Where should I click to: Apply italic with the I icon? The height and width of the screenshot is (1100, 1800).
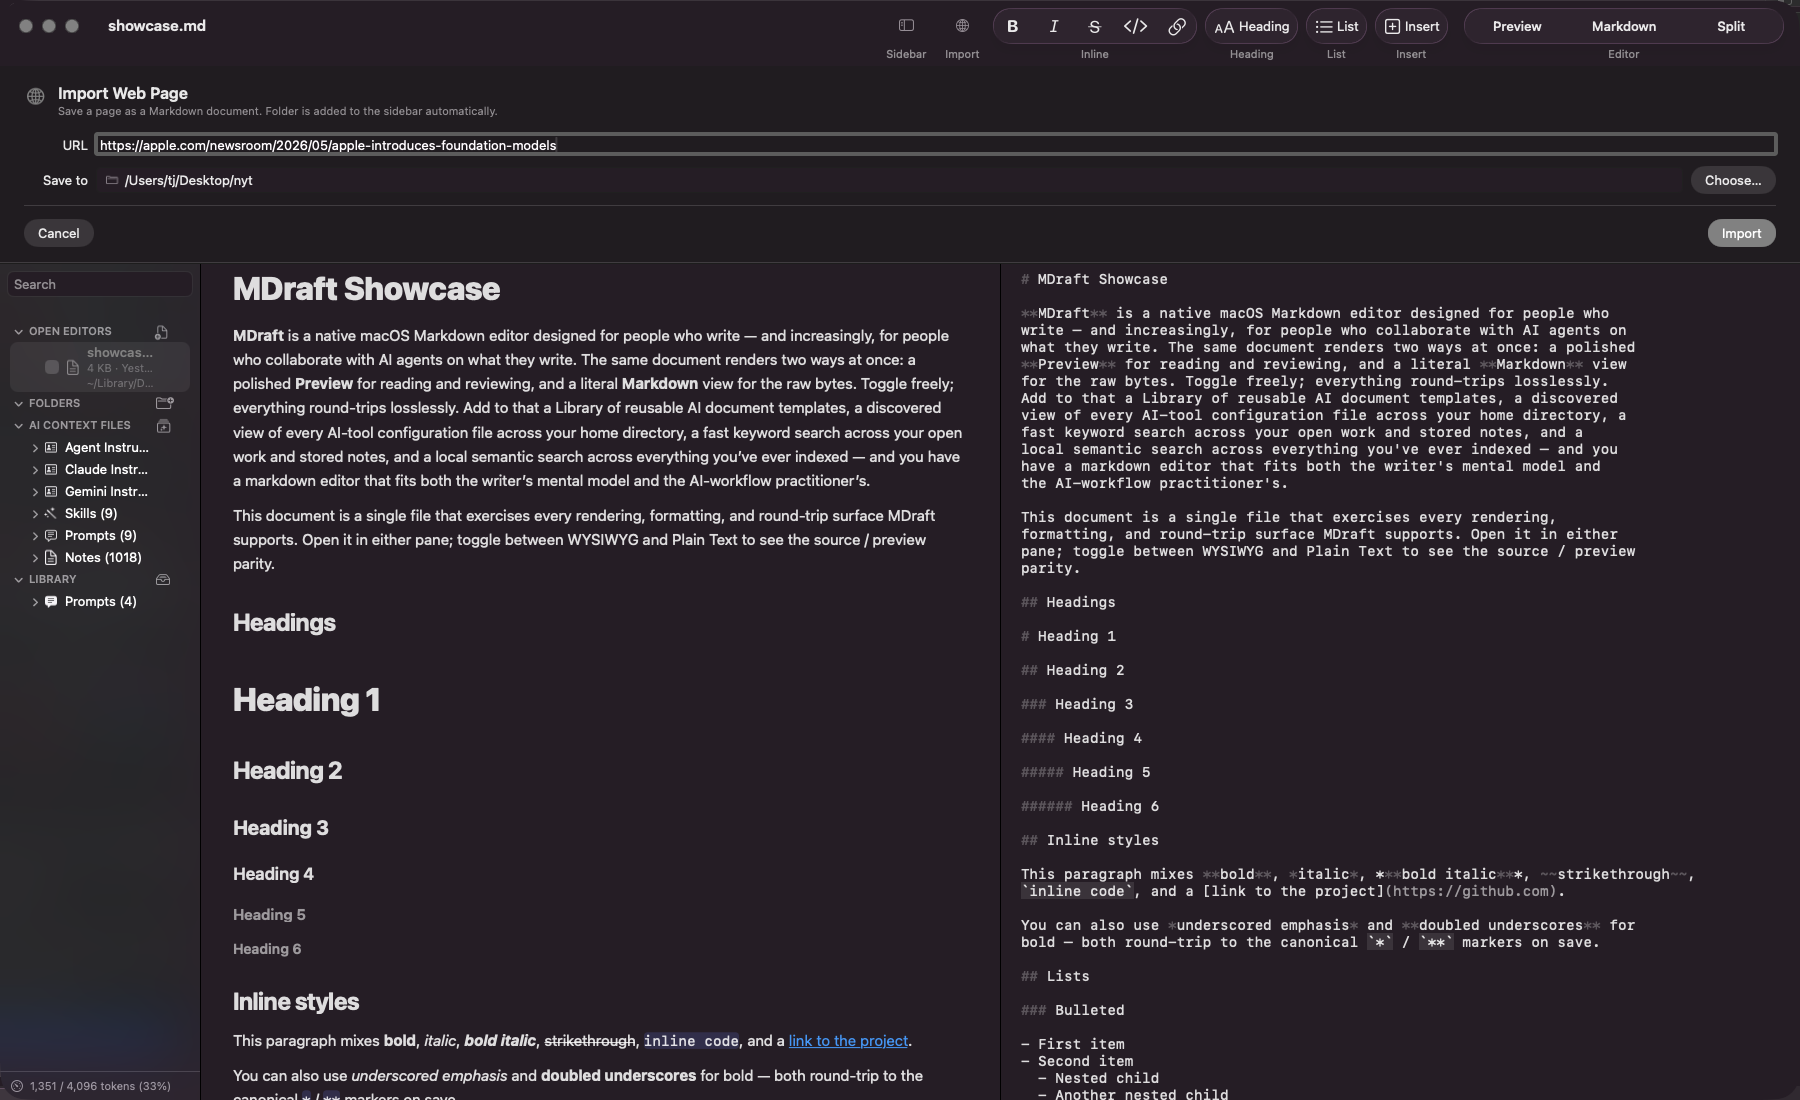point(1053,27)
